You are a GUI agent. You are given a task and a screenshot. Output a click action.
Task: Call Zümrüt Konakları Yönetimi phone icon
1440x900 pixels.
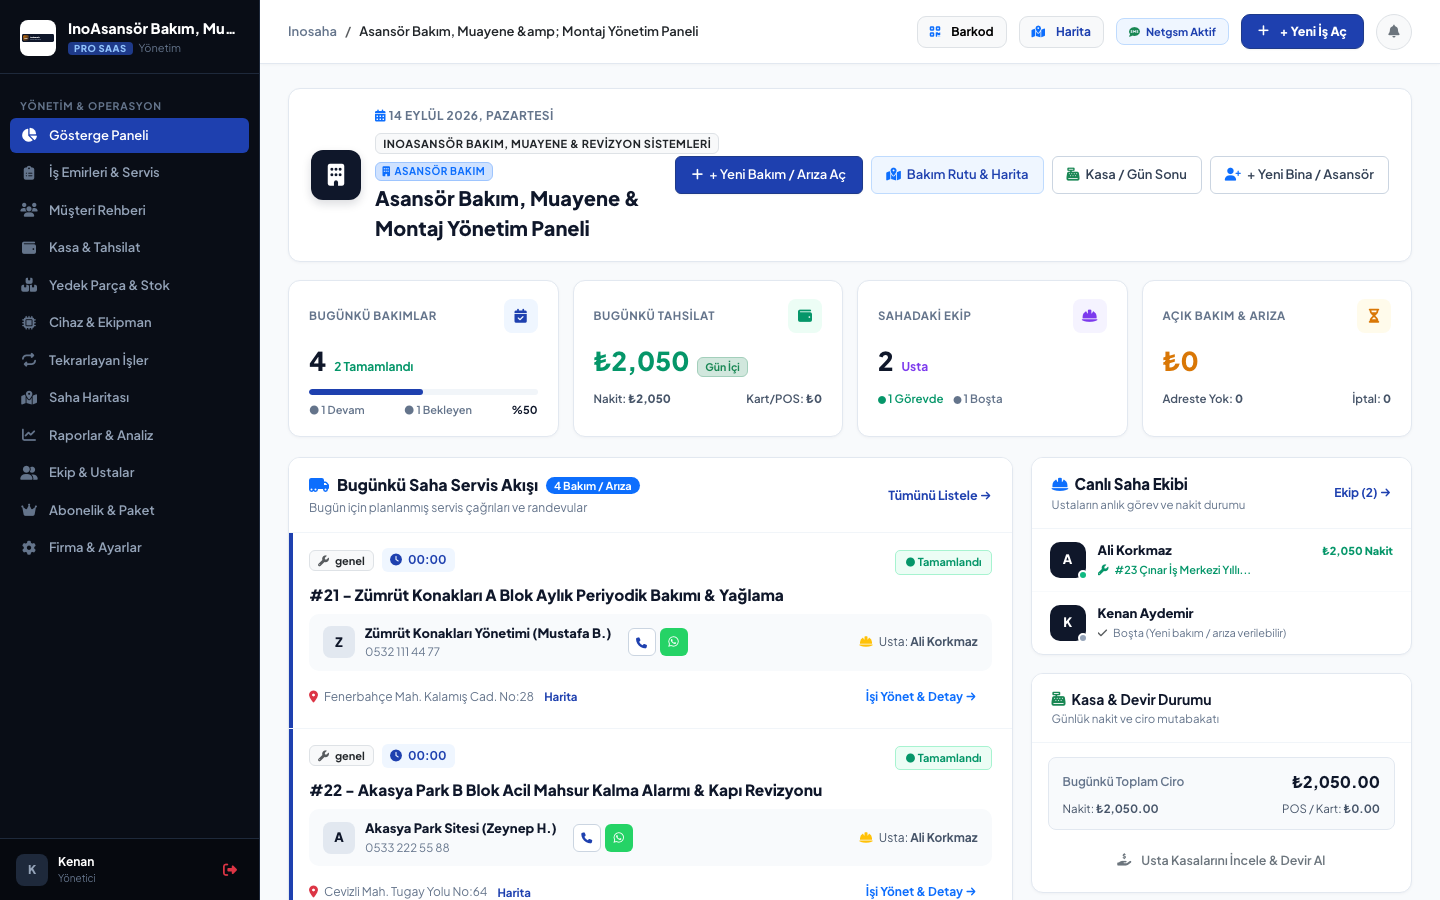click(x=642, y=642)
